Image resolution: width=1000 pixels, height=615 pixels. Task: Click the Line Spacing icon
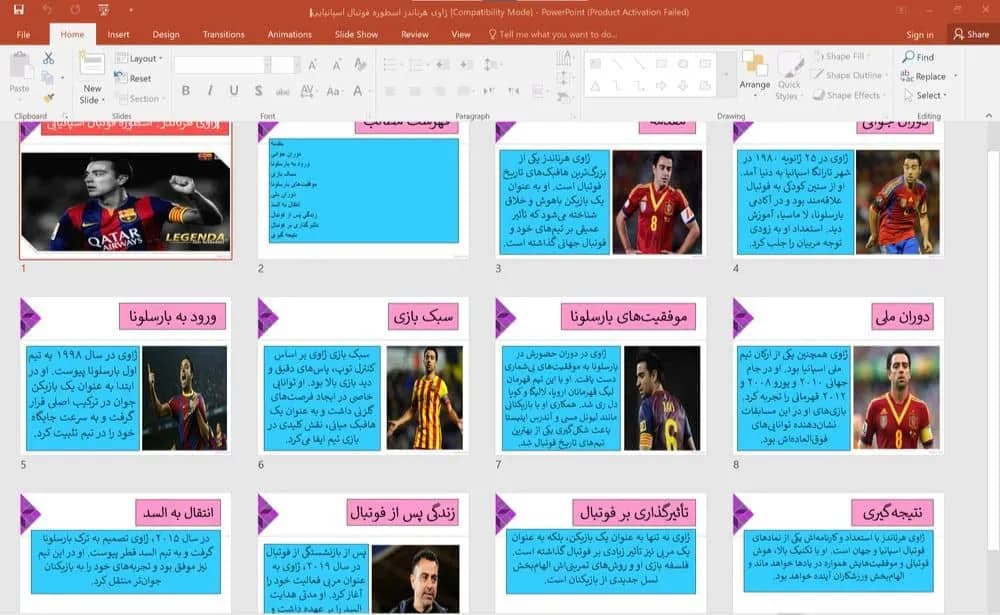pyautogui.click(x=490, y=64)
